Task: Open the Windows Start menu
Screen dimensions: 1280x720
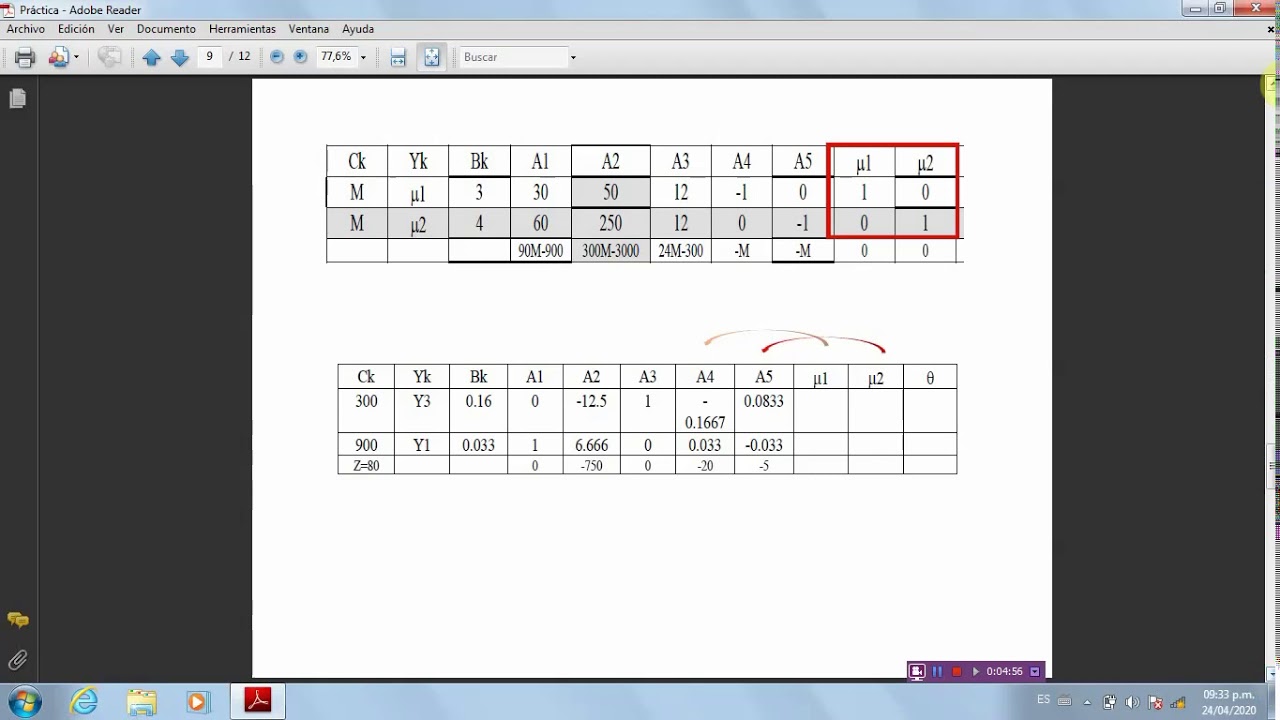Action: pos(23,701)
